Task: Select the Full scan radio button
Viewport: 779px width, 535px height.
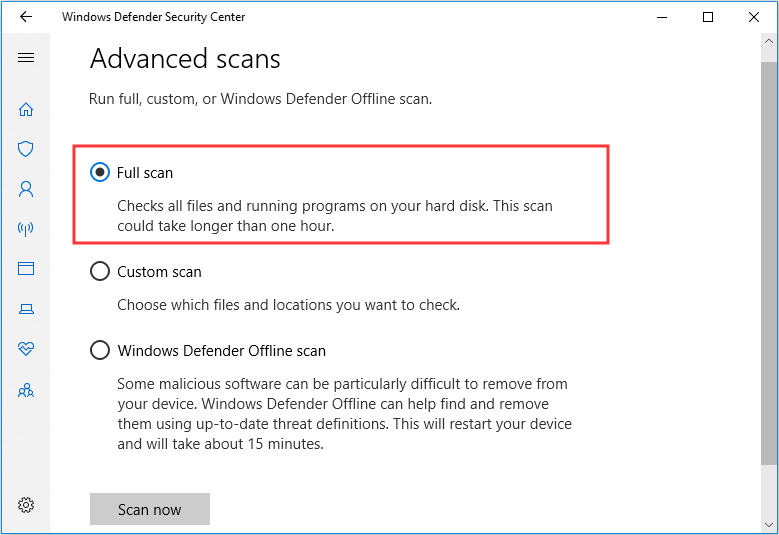Action: [x=100, y=172]
